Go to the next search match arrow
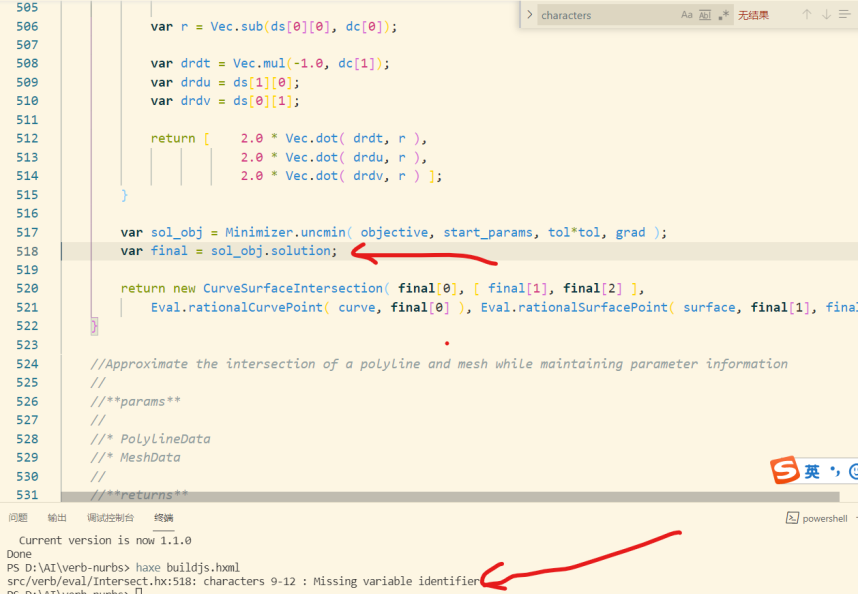This screenshot has height=594, width=858. click(827, 14)
